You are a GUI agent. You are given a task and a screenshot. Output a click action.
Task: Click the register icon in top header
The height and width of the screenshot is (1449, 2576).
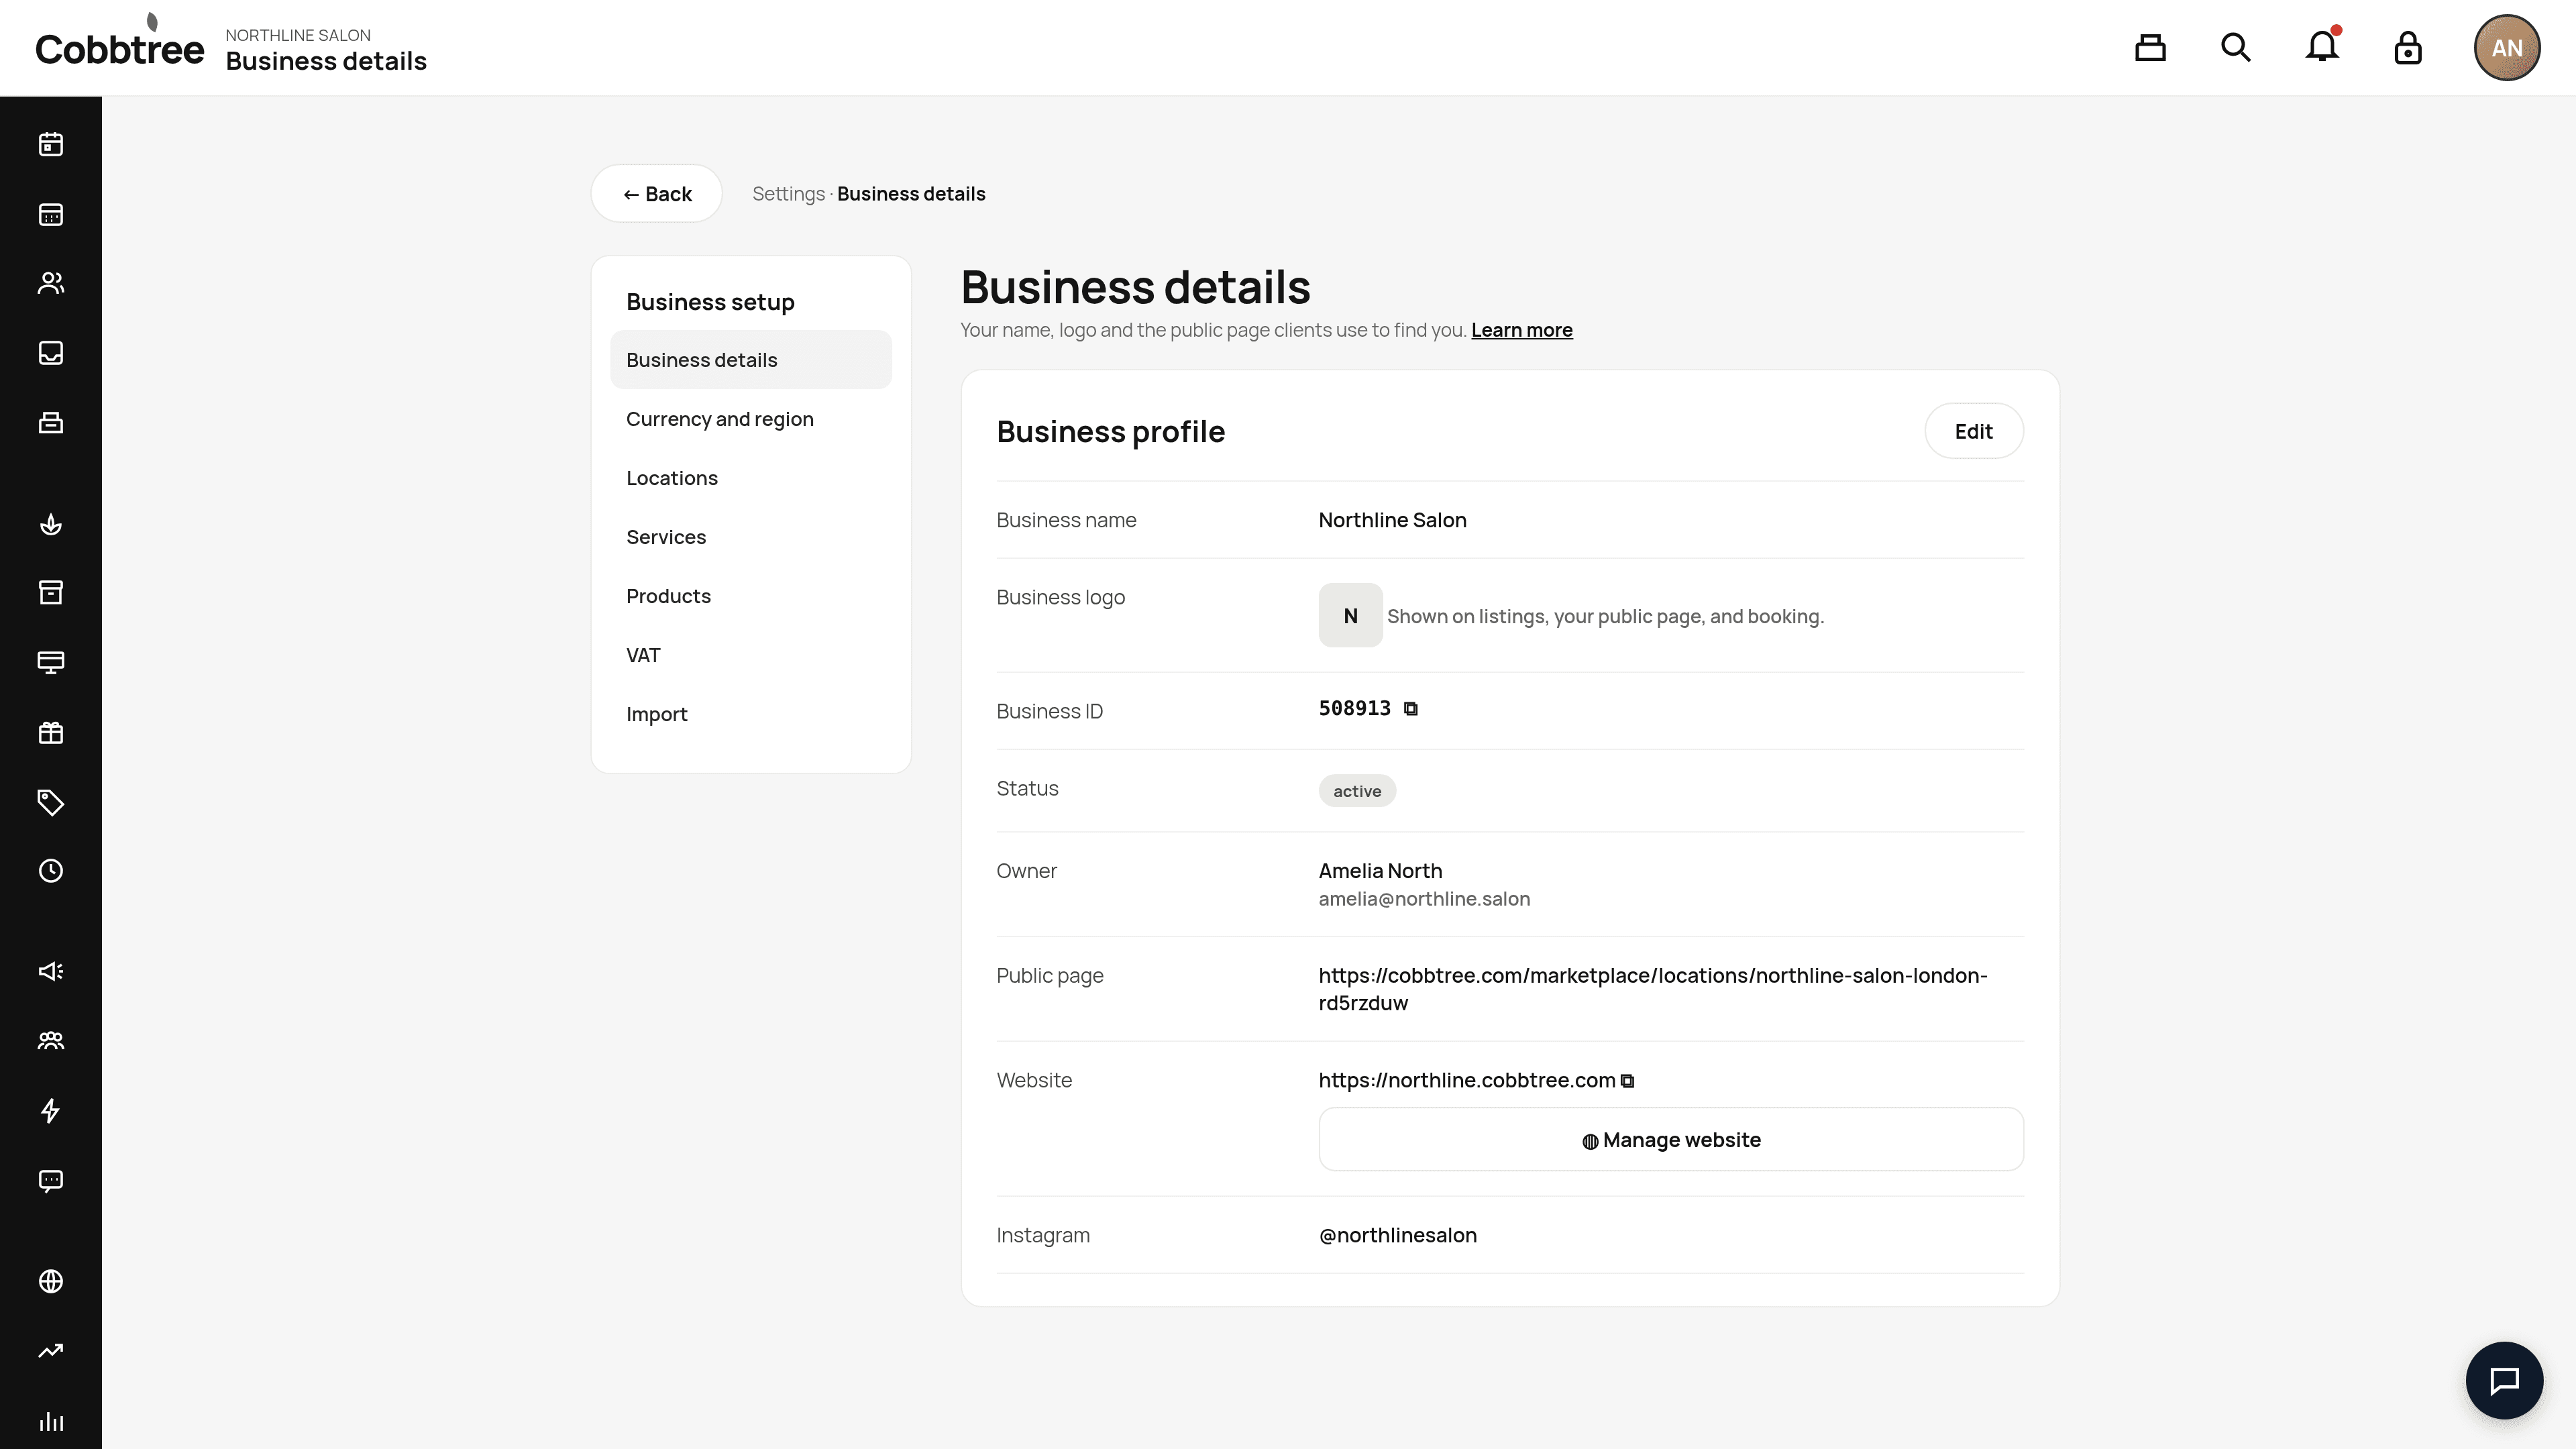click(2150, 48)
